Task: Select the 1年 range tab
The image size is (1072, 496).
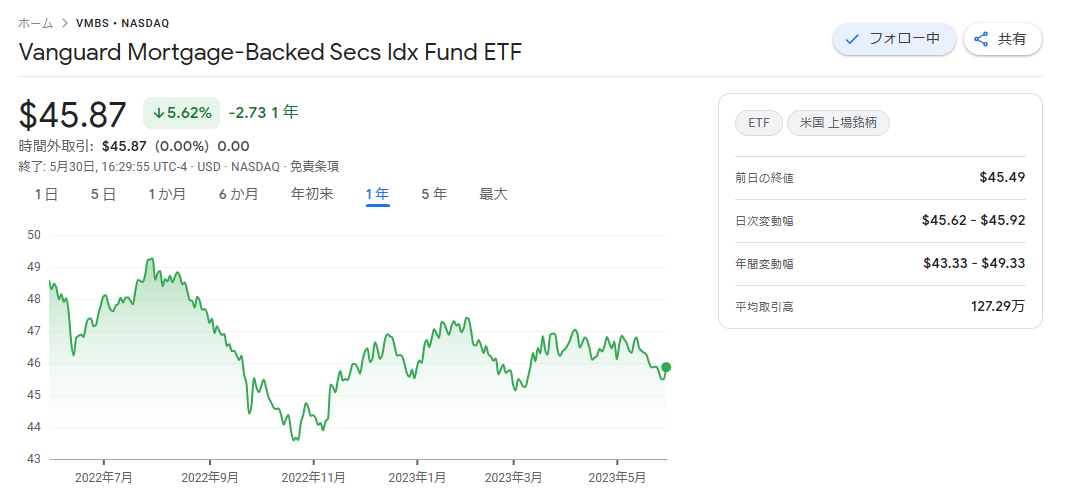Action: (x=377, y=194)
